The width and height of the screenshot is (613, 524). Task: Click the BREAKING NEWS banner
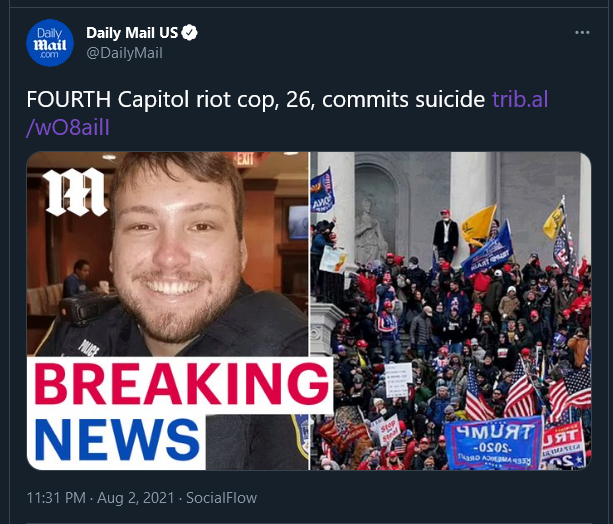pyautogui.click(x=179, y=412)
